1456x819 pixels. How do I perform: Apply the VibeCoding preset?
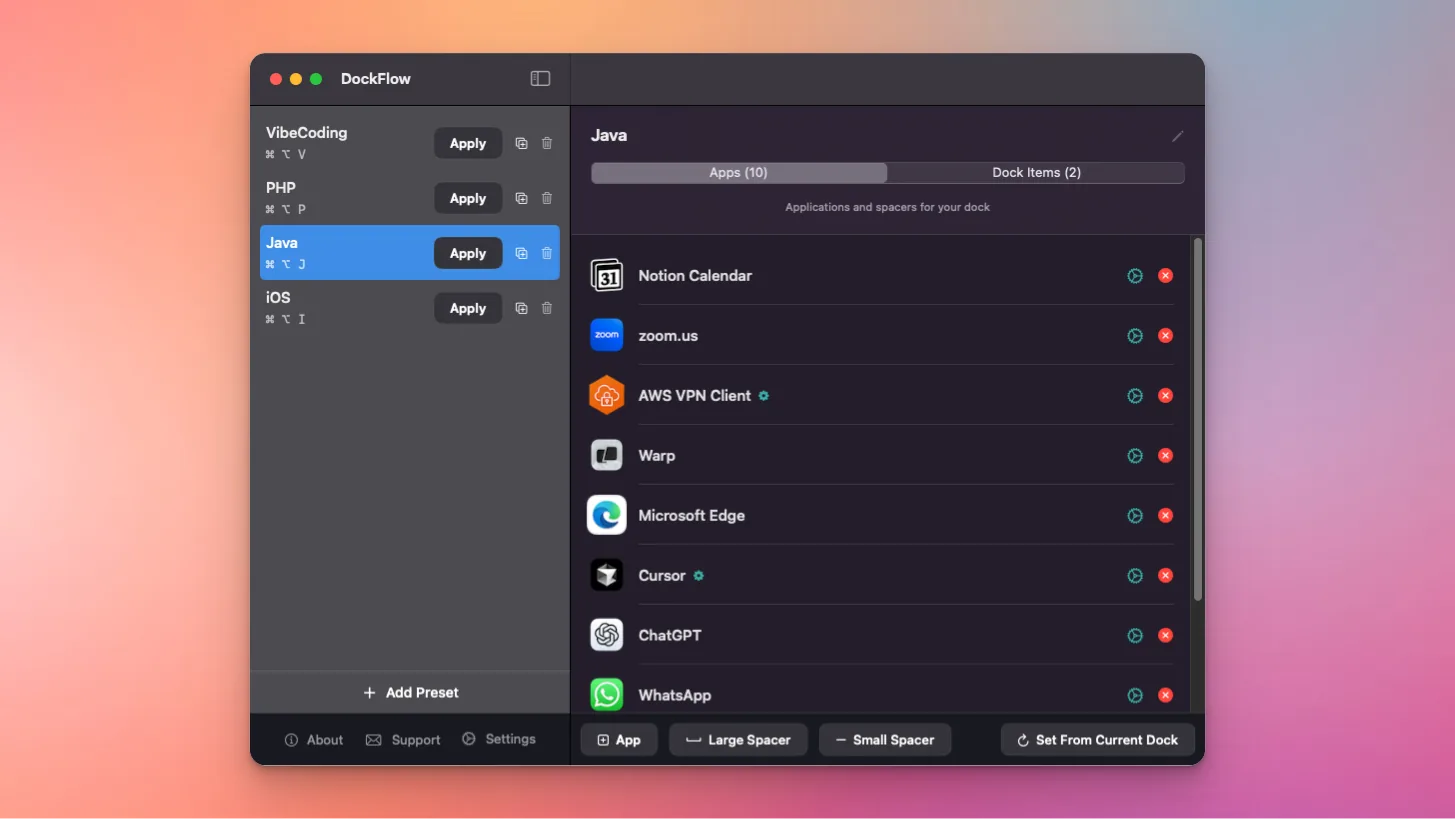point(468,143)
